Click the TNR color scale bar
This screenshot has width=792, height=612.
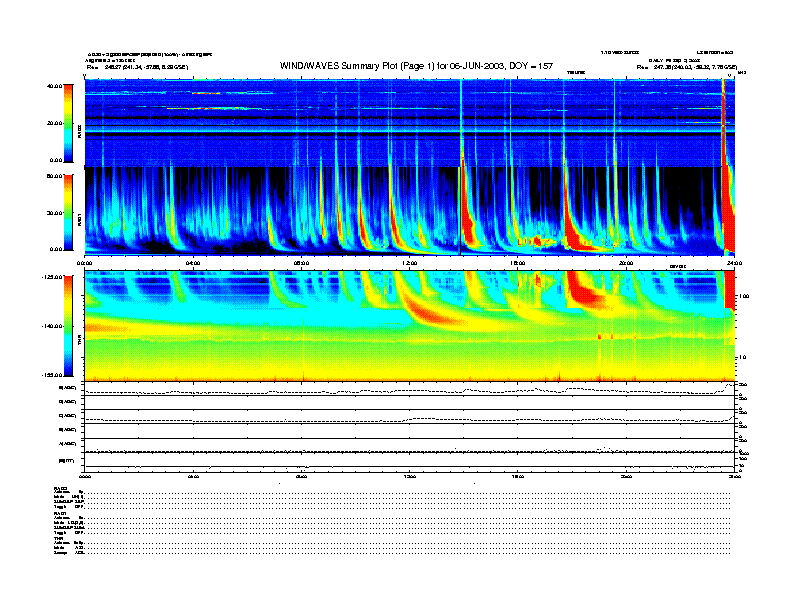(x=68, y=326)
